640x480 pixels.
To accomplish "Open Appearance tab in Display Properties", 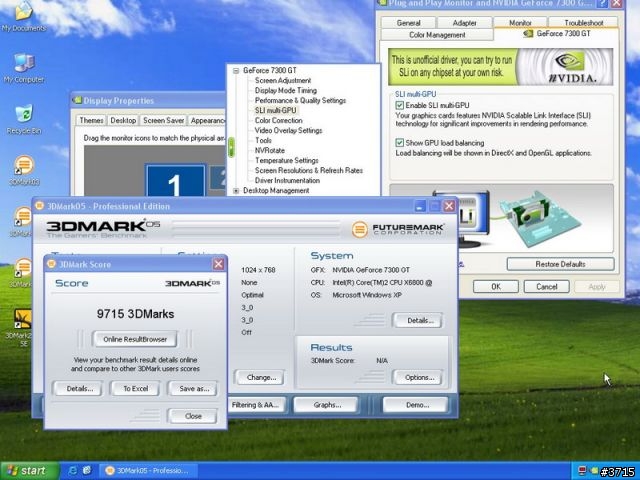I will pyautogui.click(x=207, y=120).
